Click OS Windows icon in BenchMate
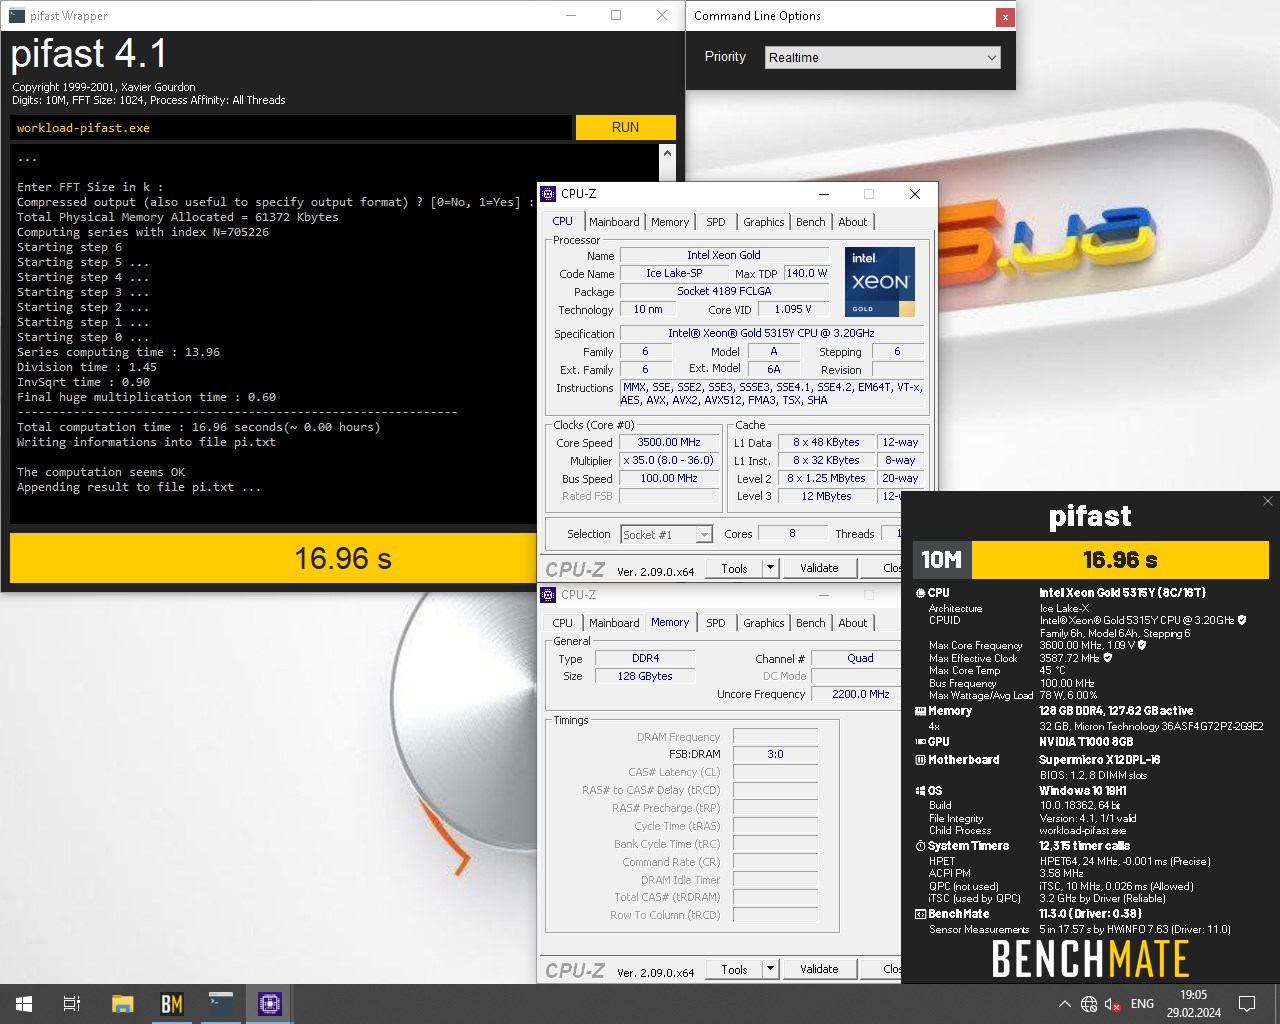This screenshot has height=1024, width=1280. pos(920,791)
